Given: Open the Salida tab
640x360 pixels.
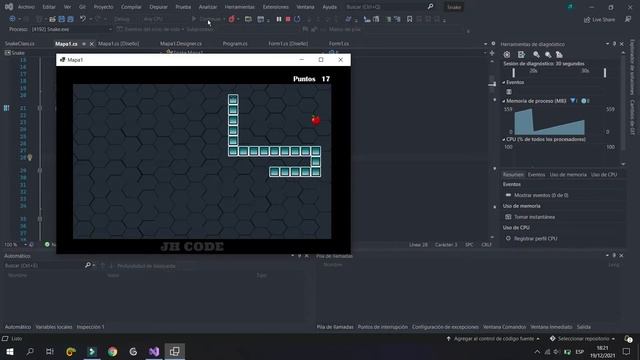Looking at the screenshot, I should click(584, 327).
